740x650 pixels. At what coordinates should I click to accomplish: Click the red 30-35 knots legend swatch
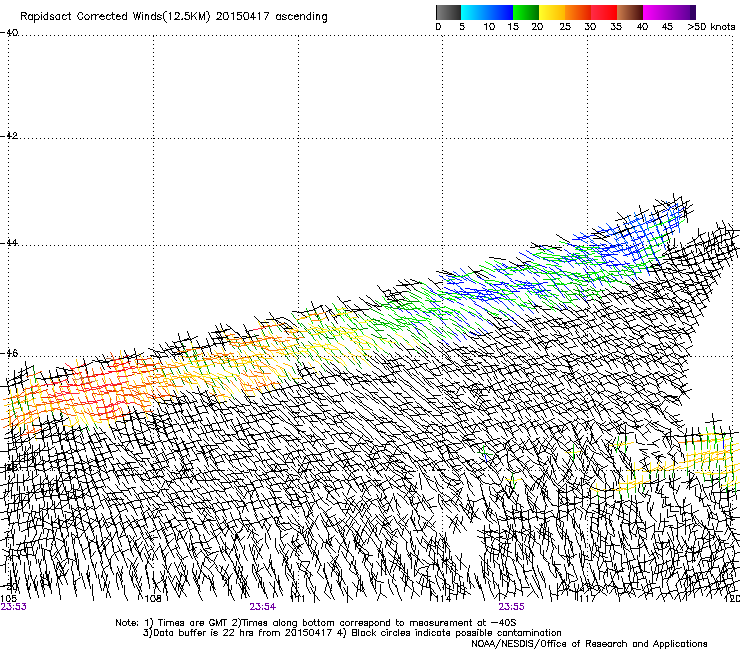pos(604,12)
